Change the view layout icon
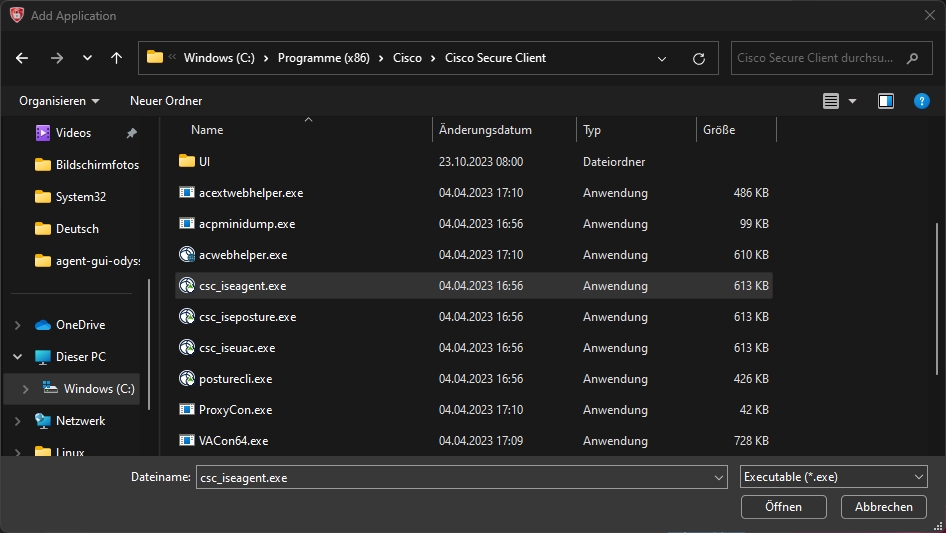The image size is (946, 533). 831,101
